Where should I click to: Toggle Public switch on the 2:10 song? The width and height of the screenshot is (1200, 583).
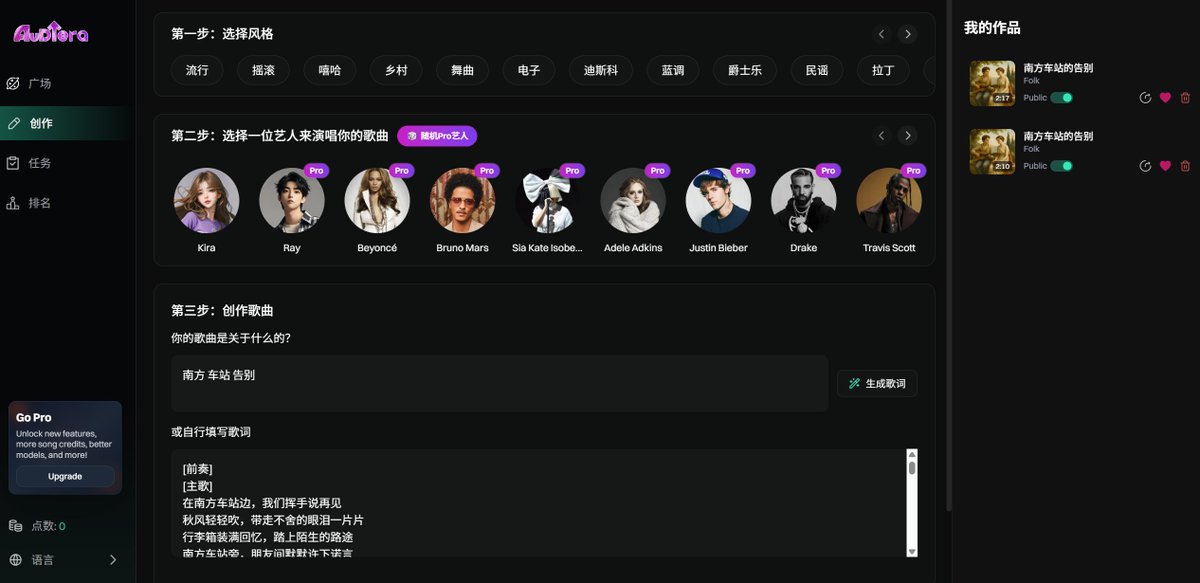point(1061,166)
